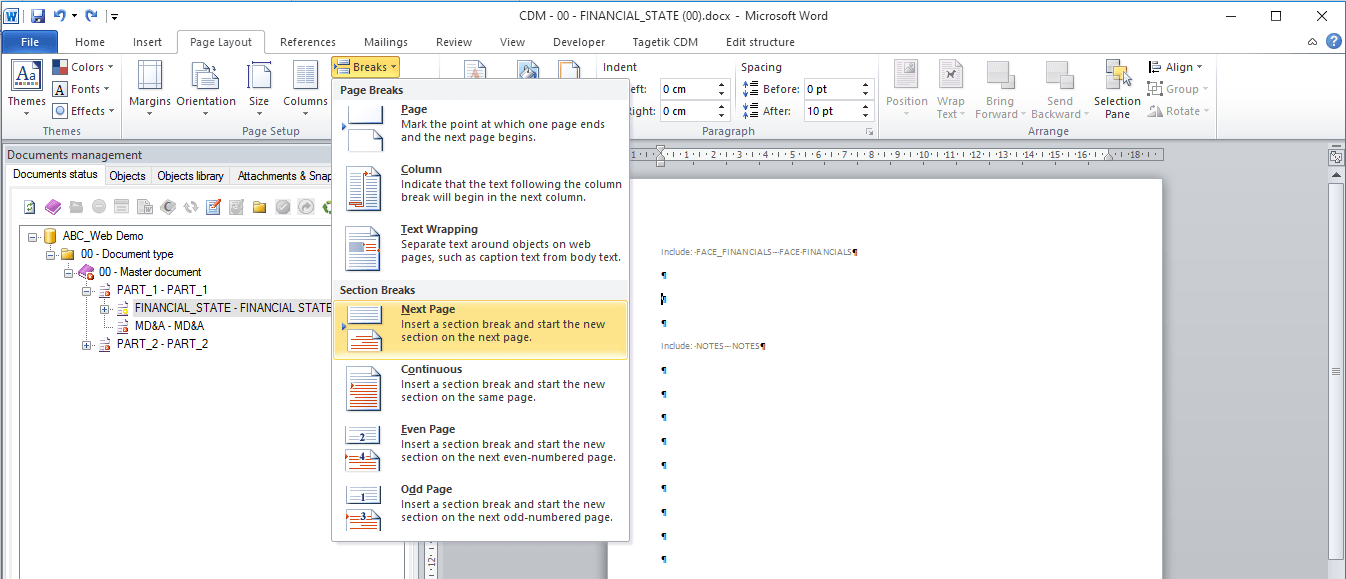This screenshot has width=1346, height=579.
Task: Open the Colors theme dropdown
Action: [x=83, y=67]
